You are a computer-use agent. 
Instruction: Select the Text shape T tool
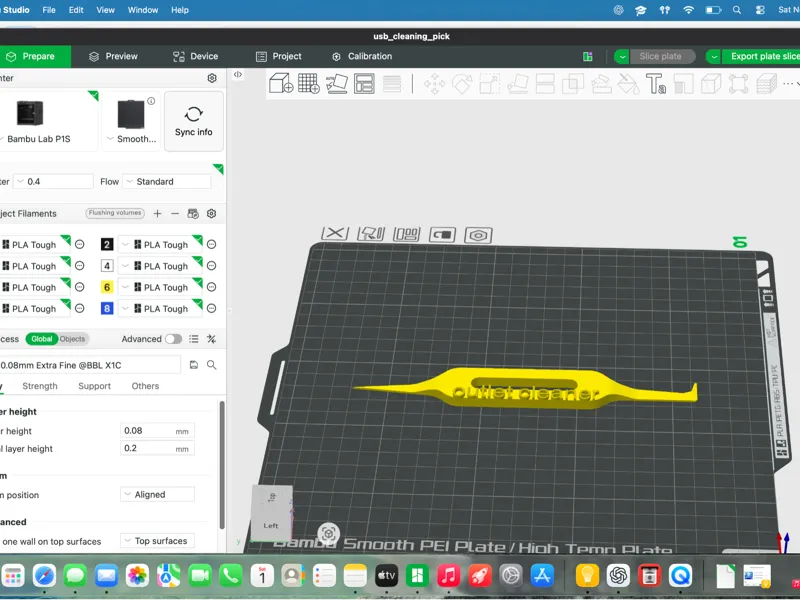[x=656, y=84]
